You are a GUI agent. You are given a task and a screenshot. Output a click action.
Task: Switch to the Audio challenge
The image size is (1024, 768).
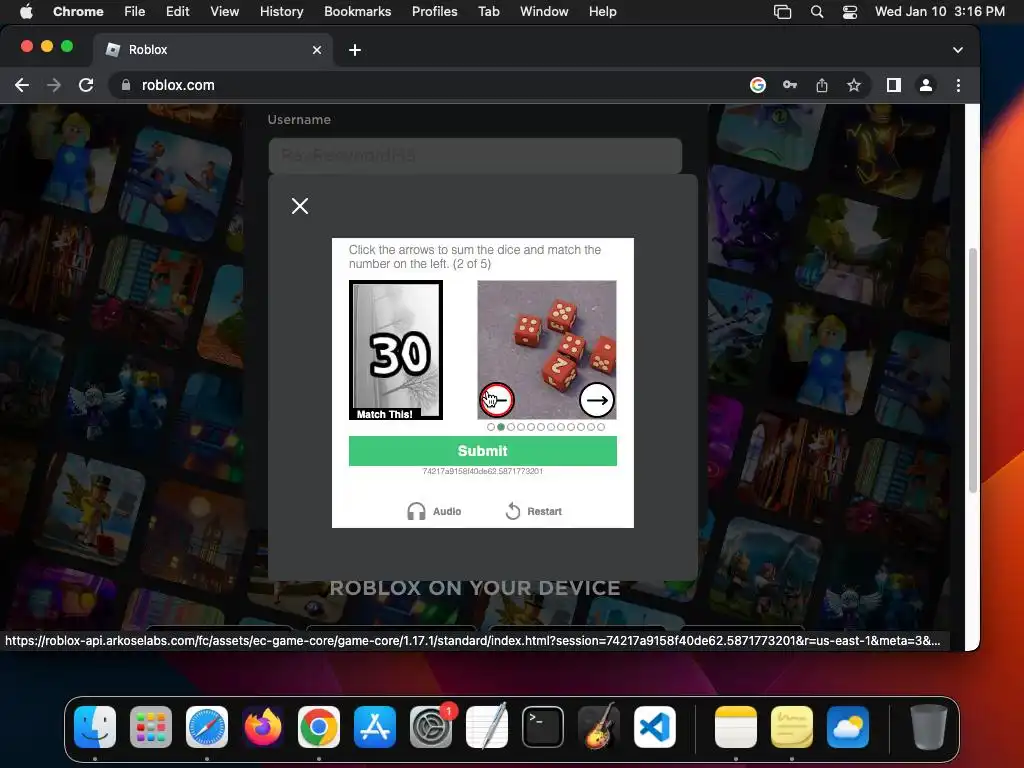pos(434,511)
